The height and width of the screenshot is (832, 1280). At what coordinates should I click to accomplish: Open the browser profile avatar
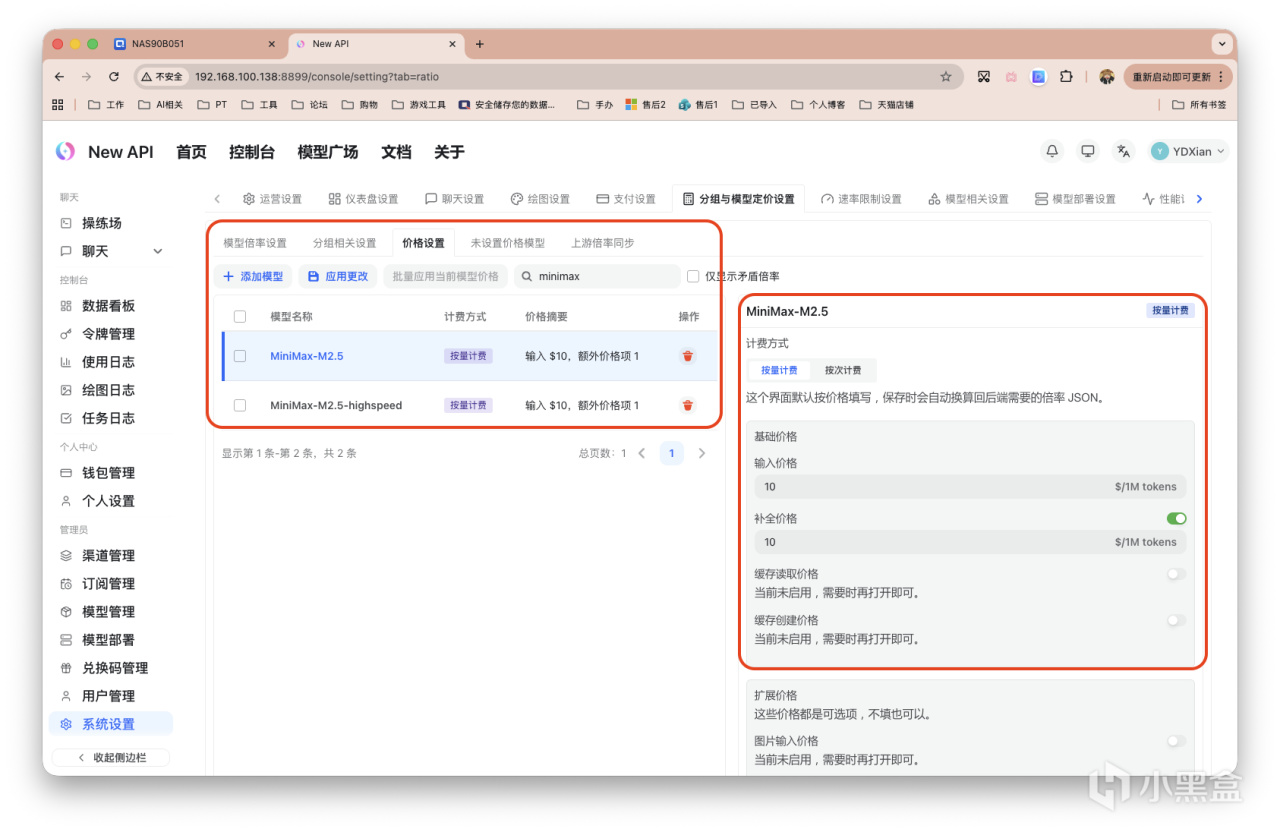(1107, 76)
